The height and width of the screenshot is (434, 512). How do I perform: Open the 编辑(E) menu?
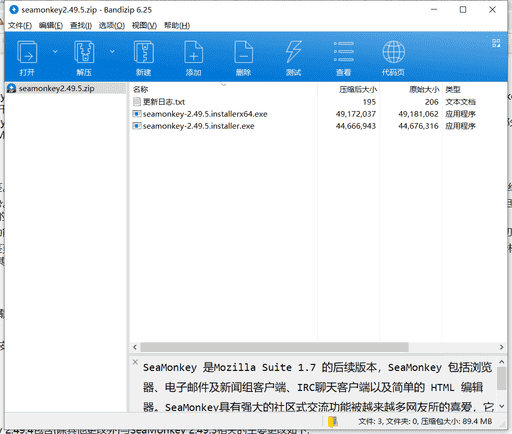click(51, 26)
